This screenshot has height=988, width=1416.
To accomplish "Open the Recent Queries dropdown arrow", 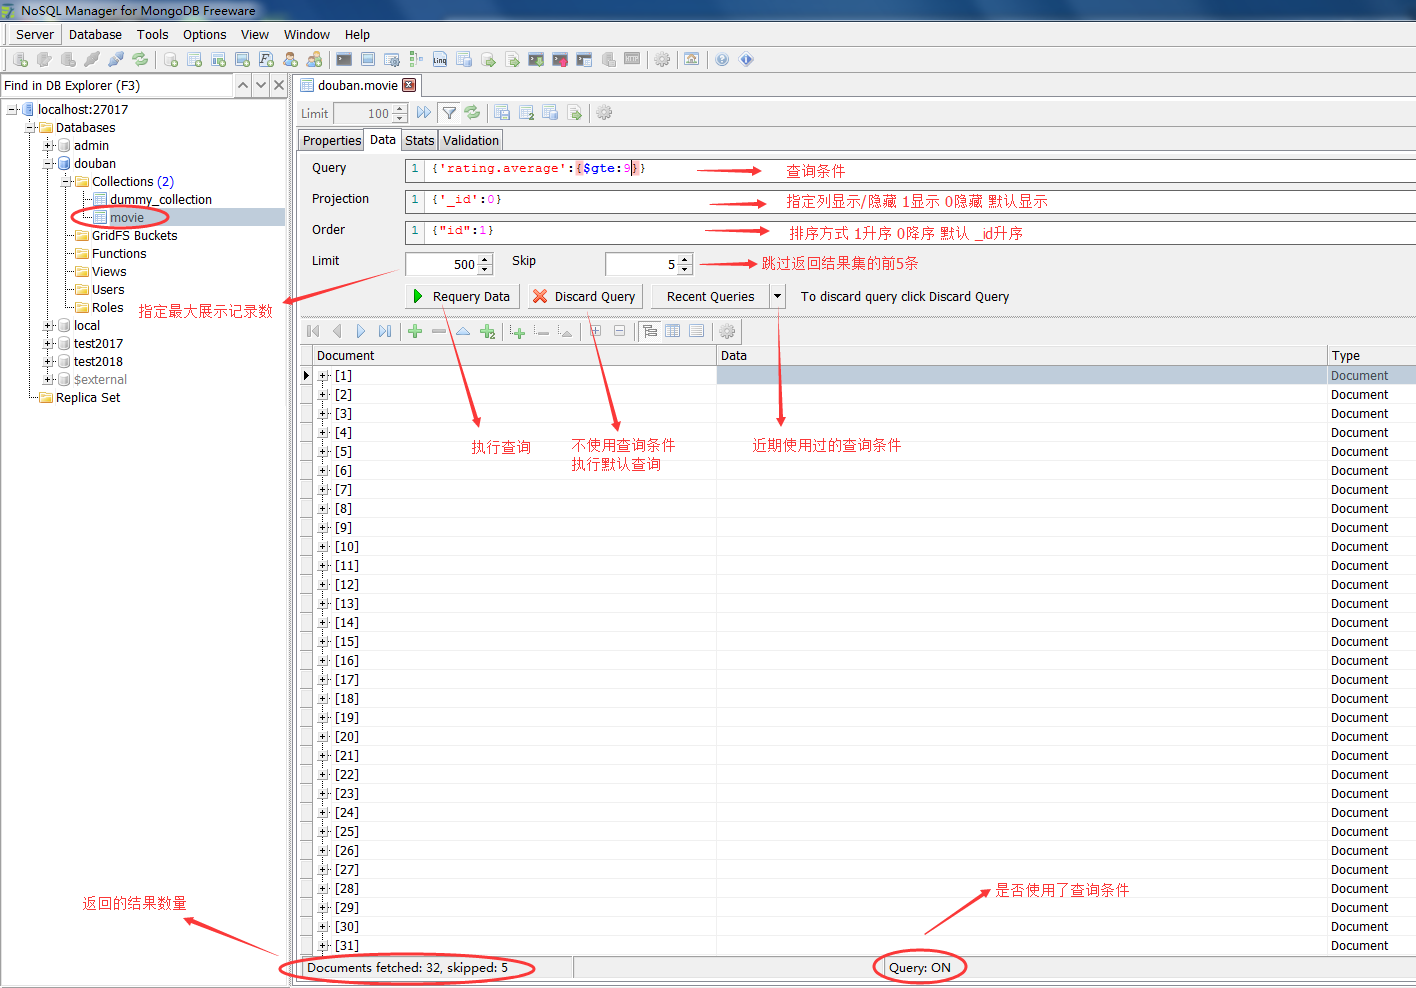I will pyautogui.click(x=777, y=296).
